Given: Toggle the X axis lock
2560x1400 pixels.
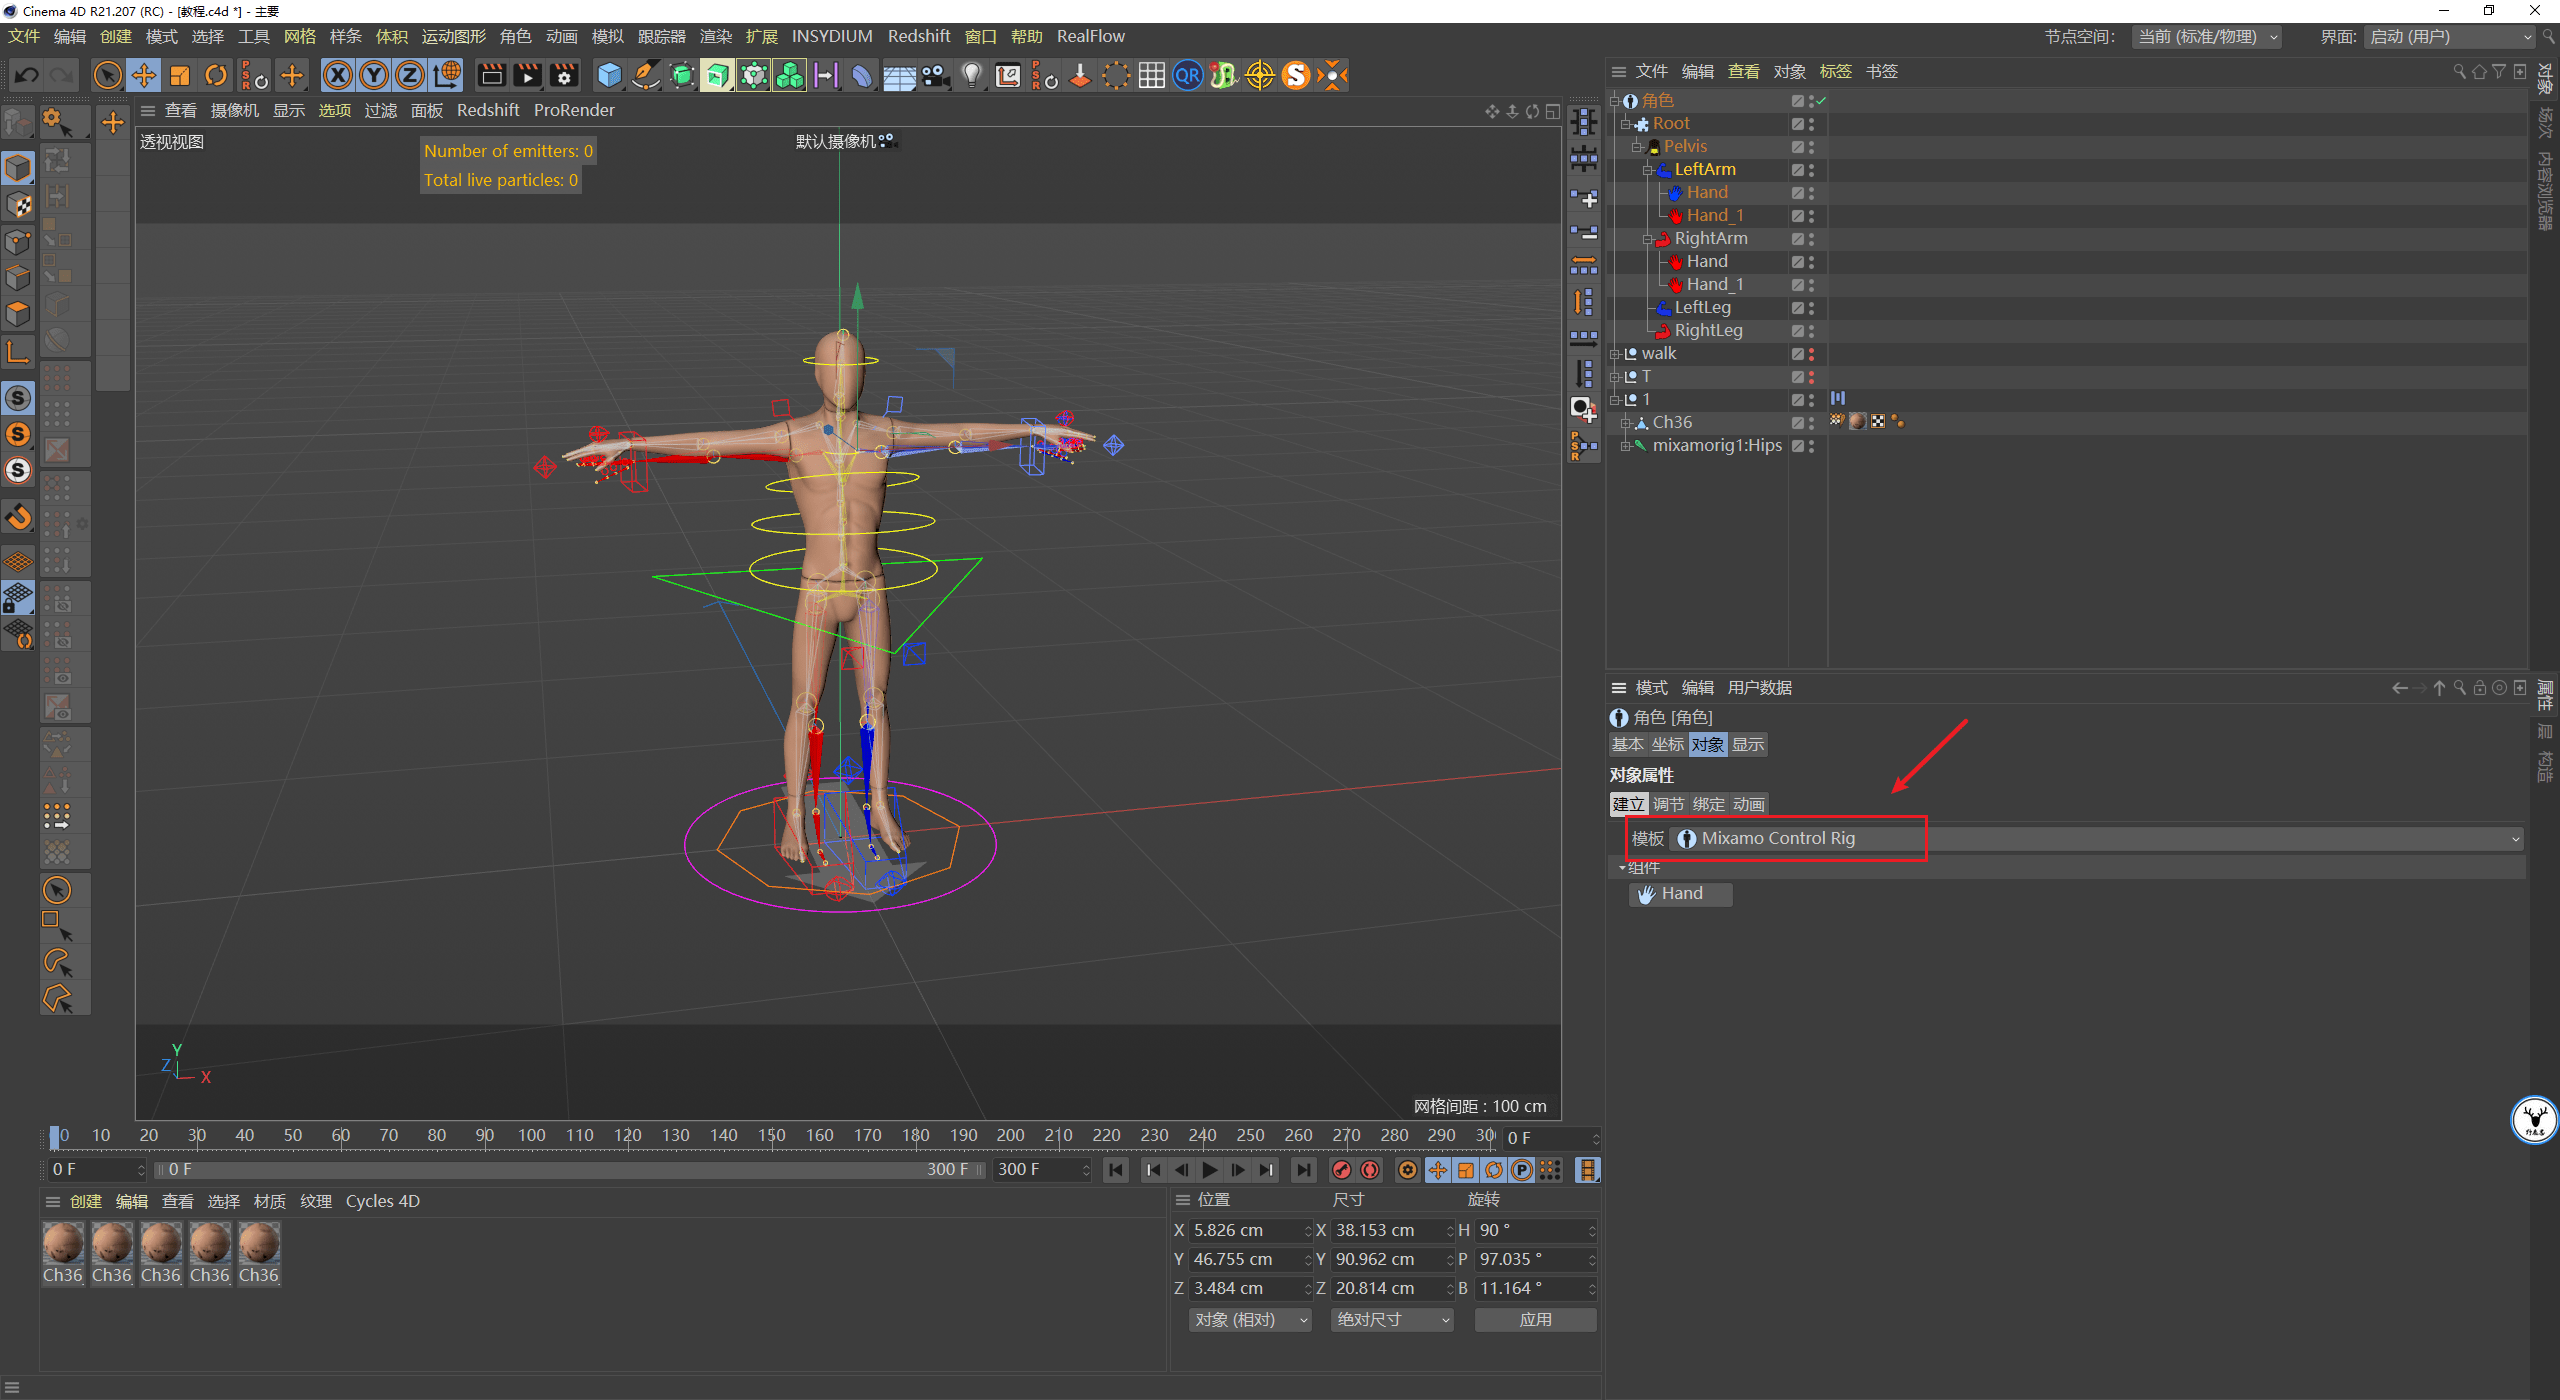Looking at the screenshot, I should pyautogui.click(x=338, y=75).
